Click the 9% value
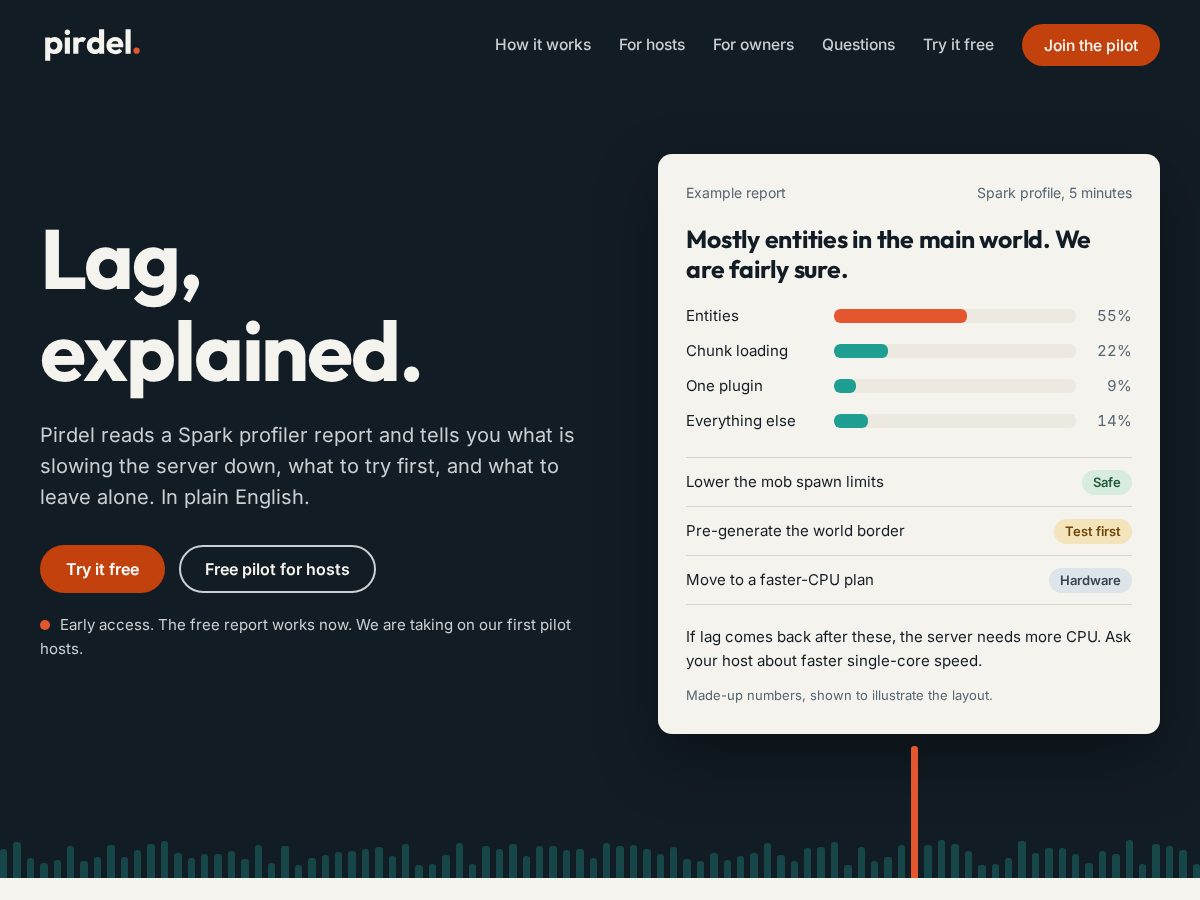 pyautogui.click(x=1119, y=386)
